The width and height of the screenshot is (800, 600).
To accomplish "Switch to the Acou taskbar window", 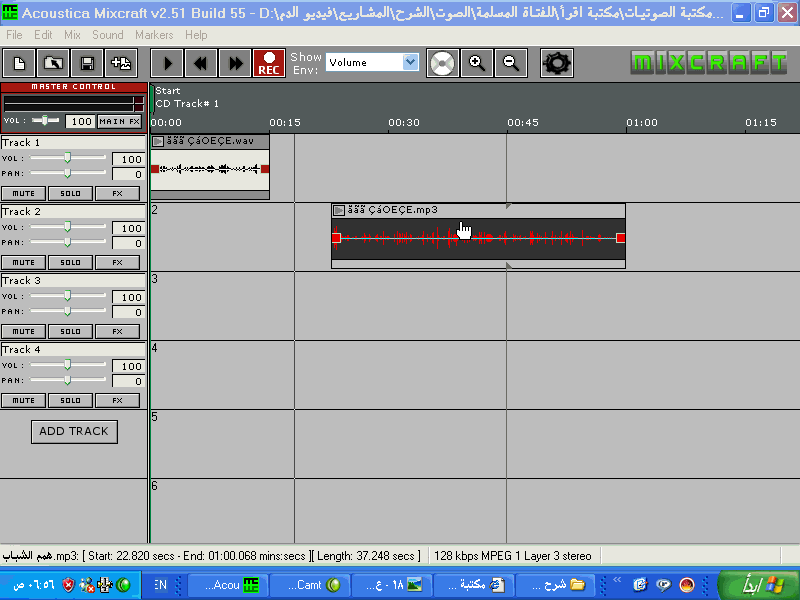I will [228, 585].
